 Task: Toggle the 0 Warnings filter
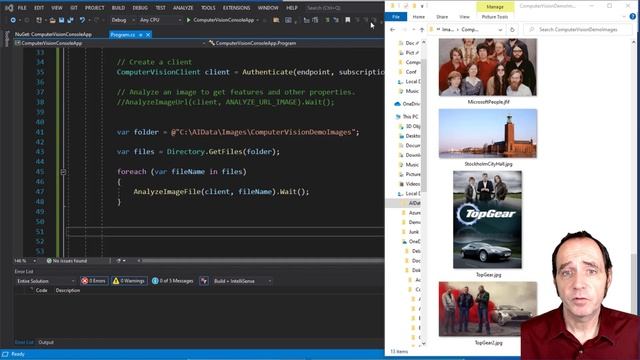click(129, 281)
